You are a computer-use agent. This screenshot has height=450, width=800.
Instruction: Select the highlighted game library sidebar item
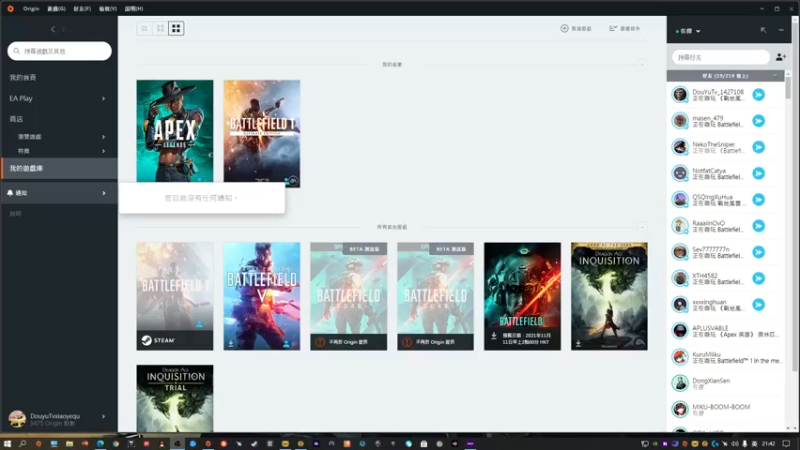(59, 168)
